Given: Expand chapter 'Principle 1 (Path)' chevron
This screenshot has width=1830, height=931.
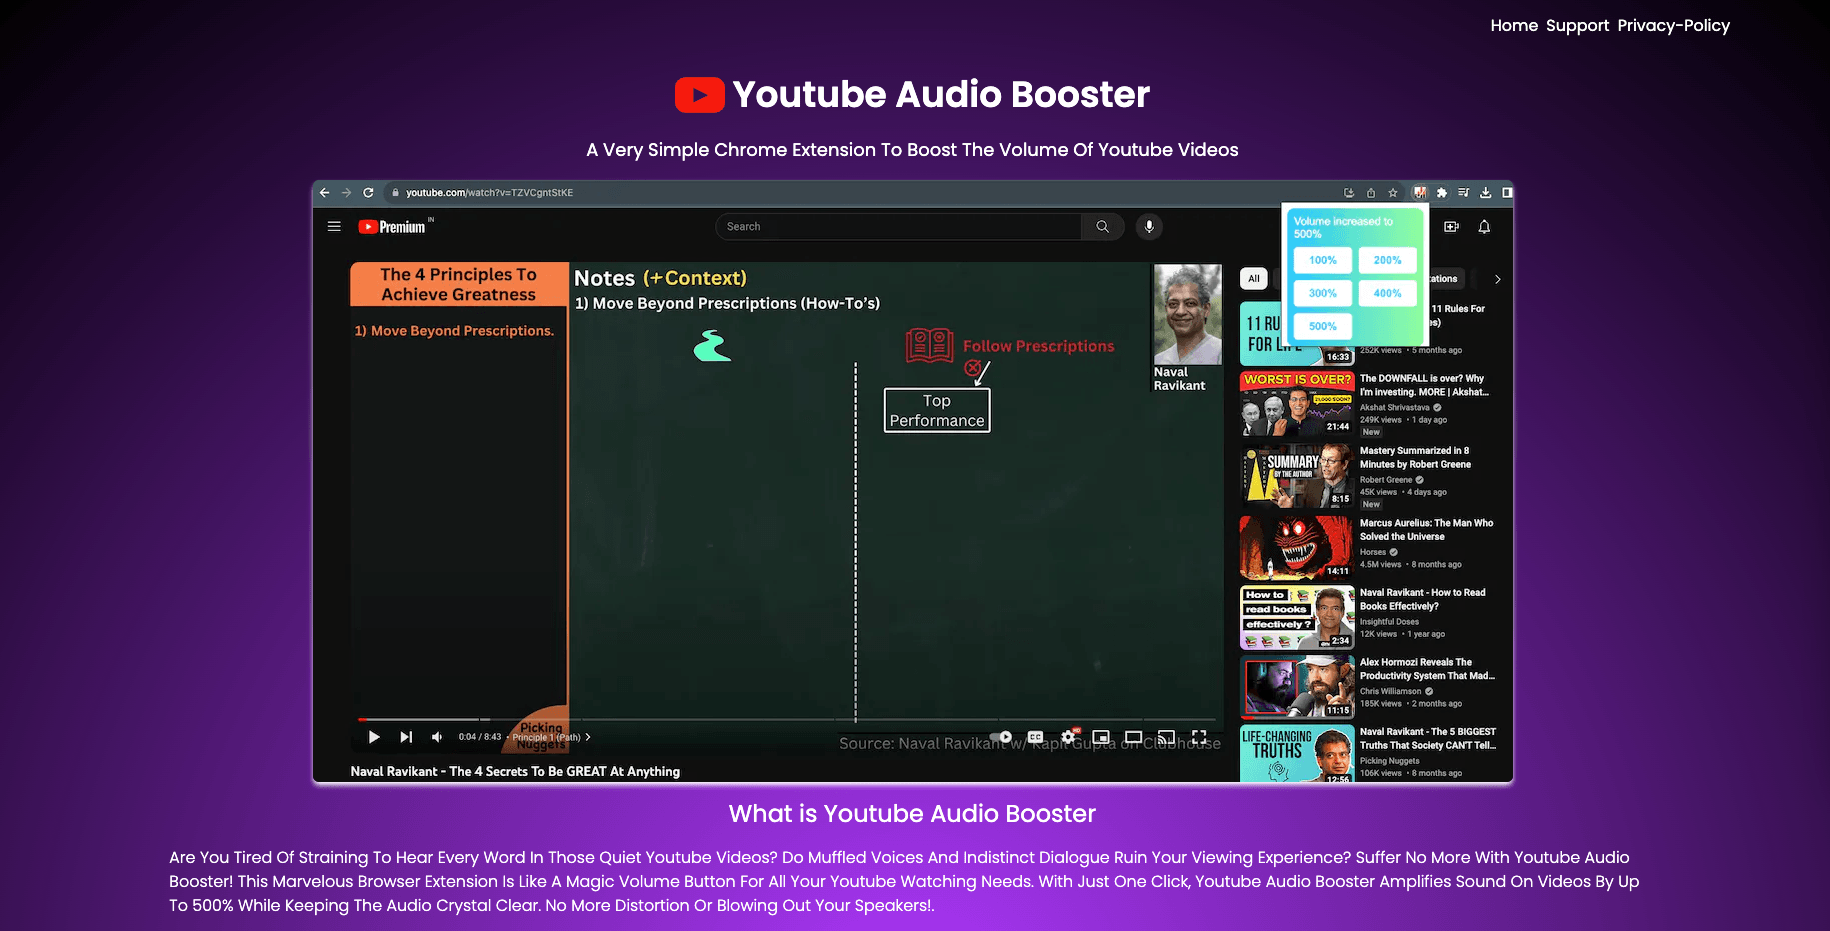Looking at the screenshot, I should click(588, 737).
